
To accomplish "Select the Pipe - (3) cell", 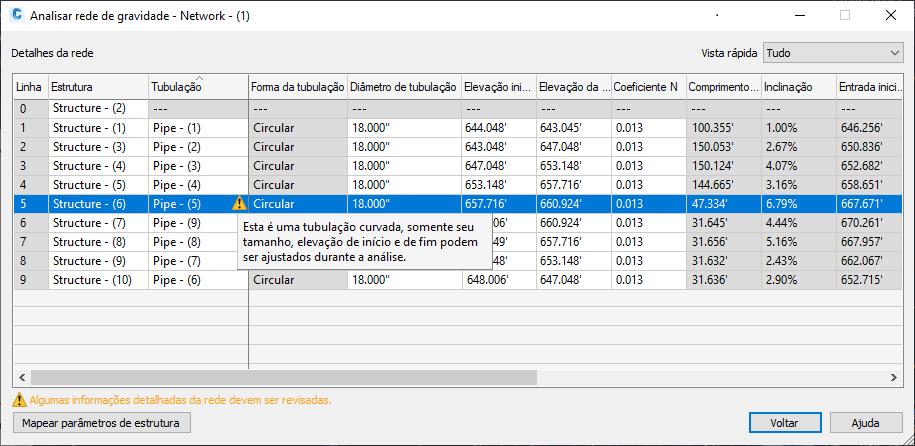I will (198, 166).
